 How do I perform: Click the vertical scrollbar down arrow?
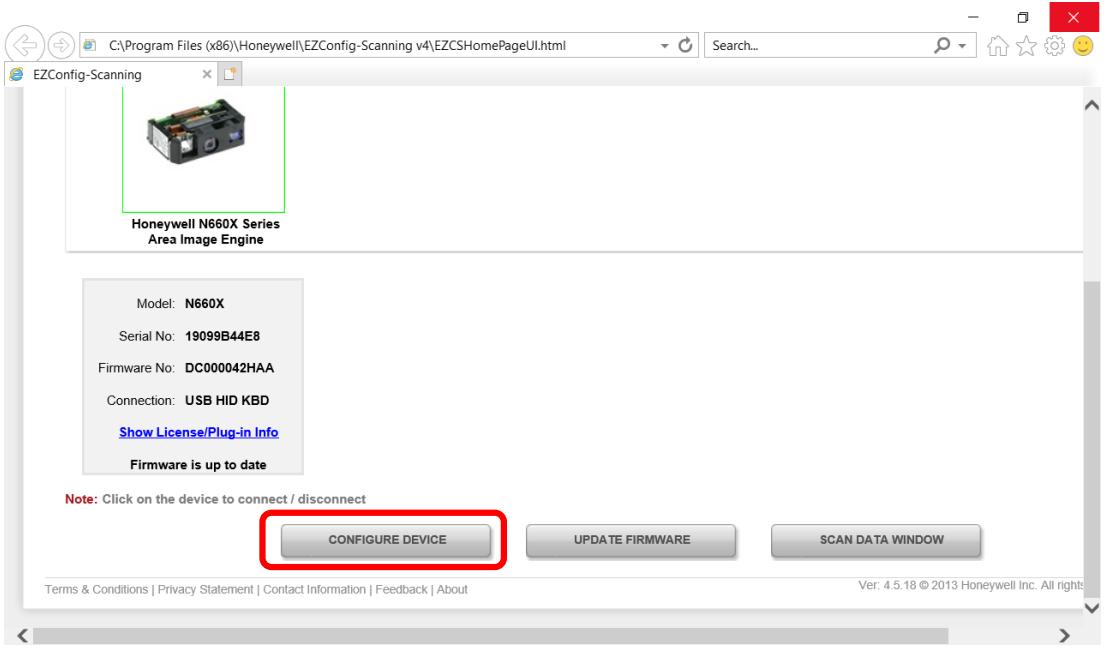click(1092, 608)
